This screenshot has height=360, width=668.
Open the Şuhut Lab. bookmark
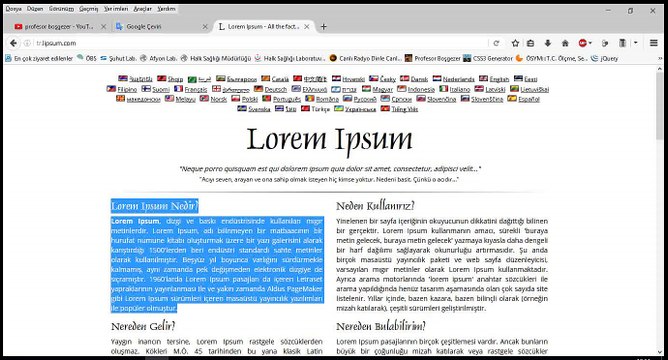[118, 59]
